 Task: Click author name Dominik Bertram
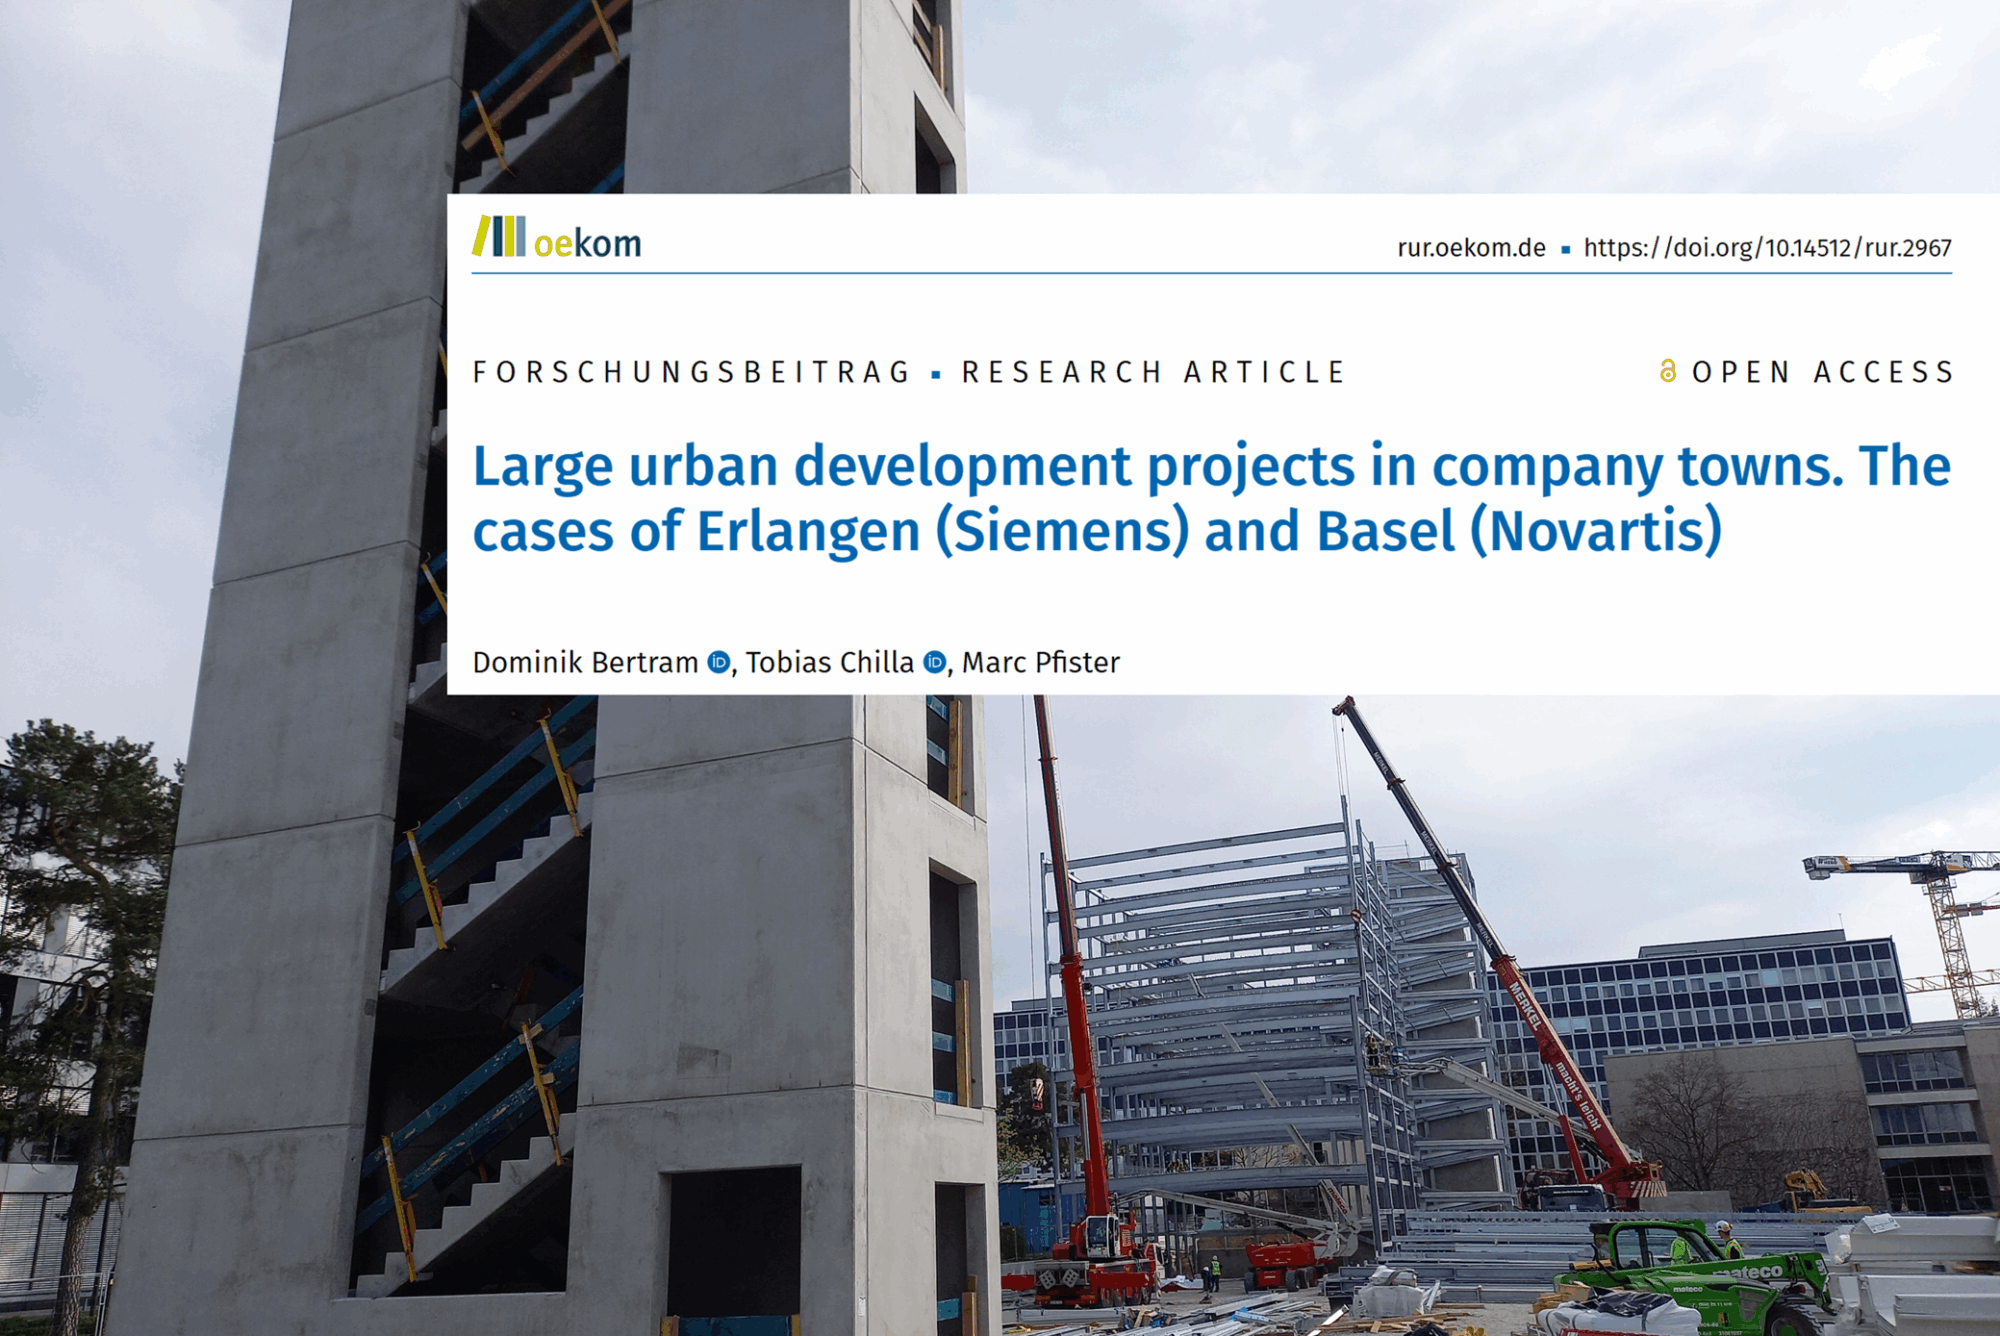pos(585,662)
